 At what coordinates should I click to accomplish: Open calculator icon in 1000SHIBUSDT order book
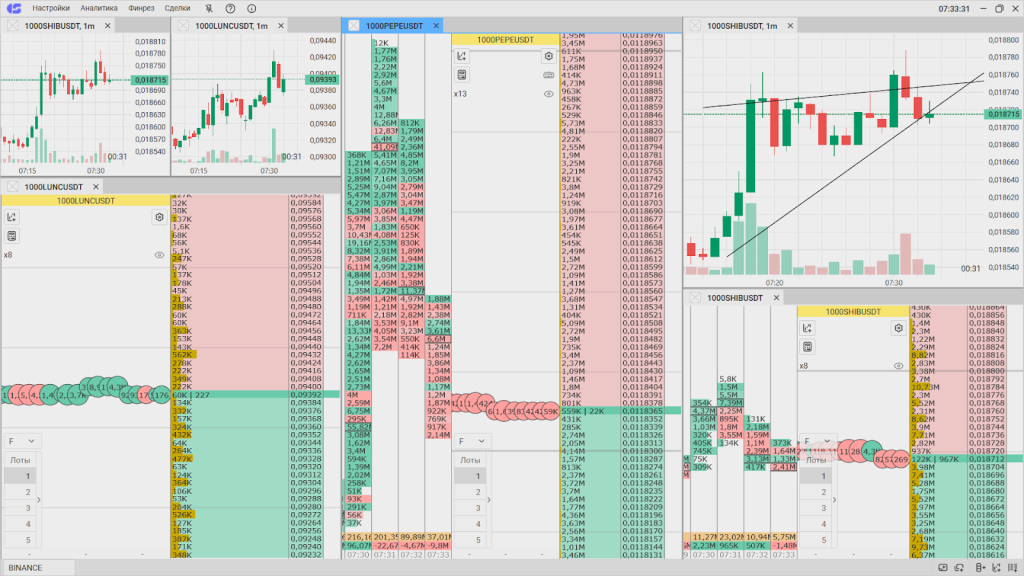(808, 347)
